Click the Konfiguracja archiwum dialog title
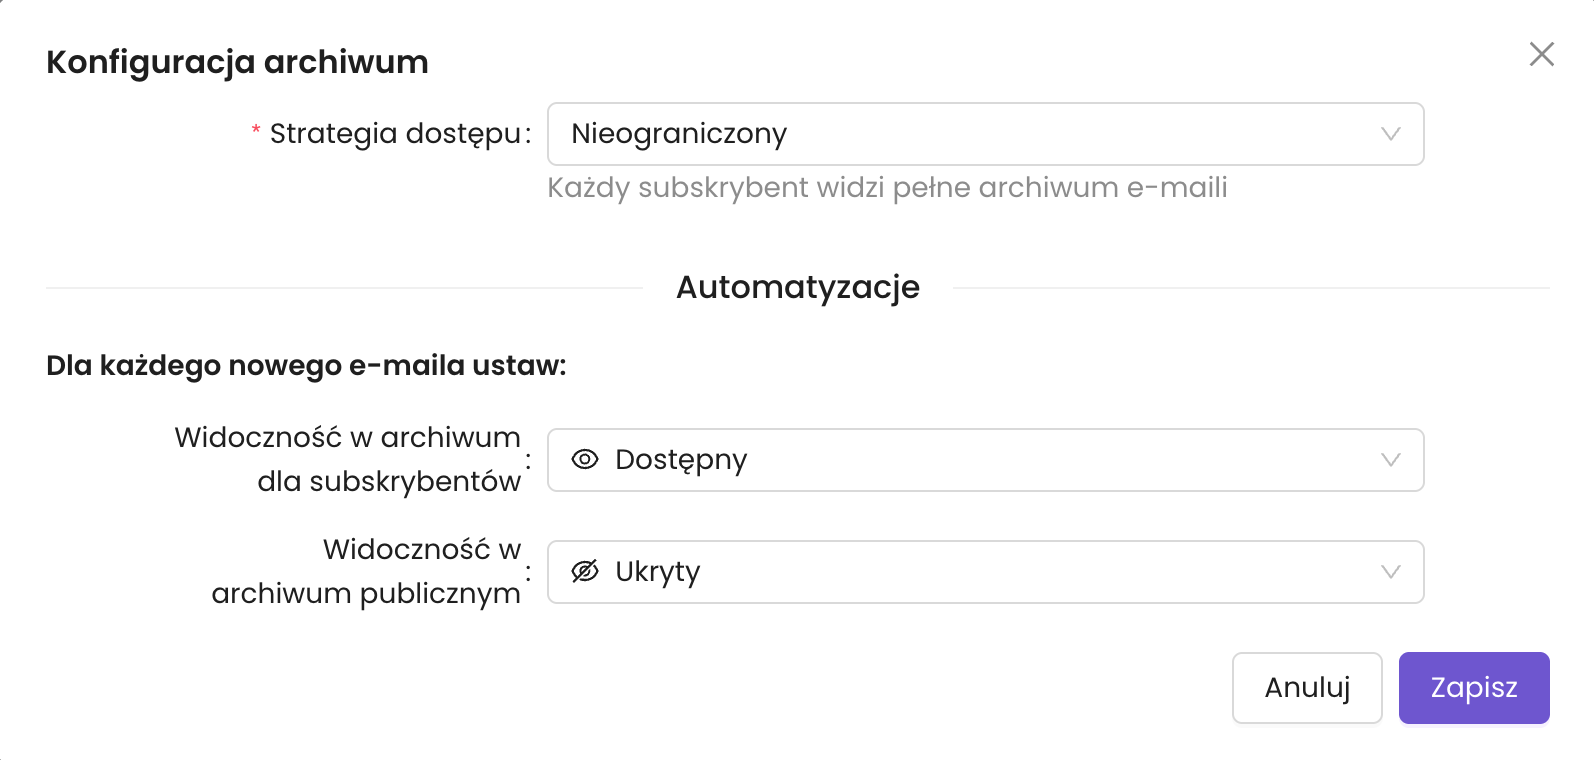This screenshot has height=760, width=1594. [237, 62]
